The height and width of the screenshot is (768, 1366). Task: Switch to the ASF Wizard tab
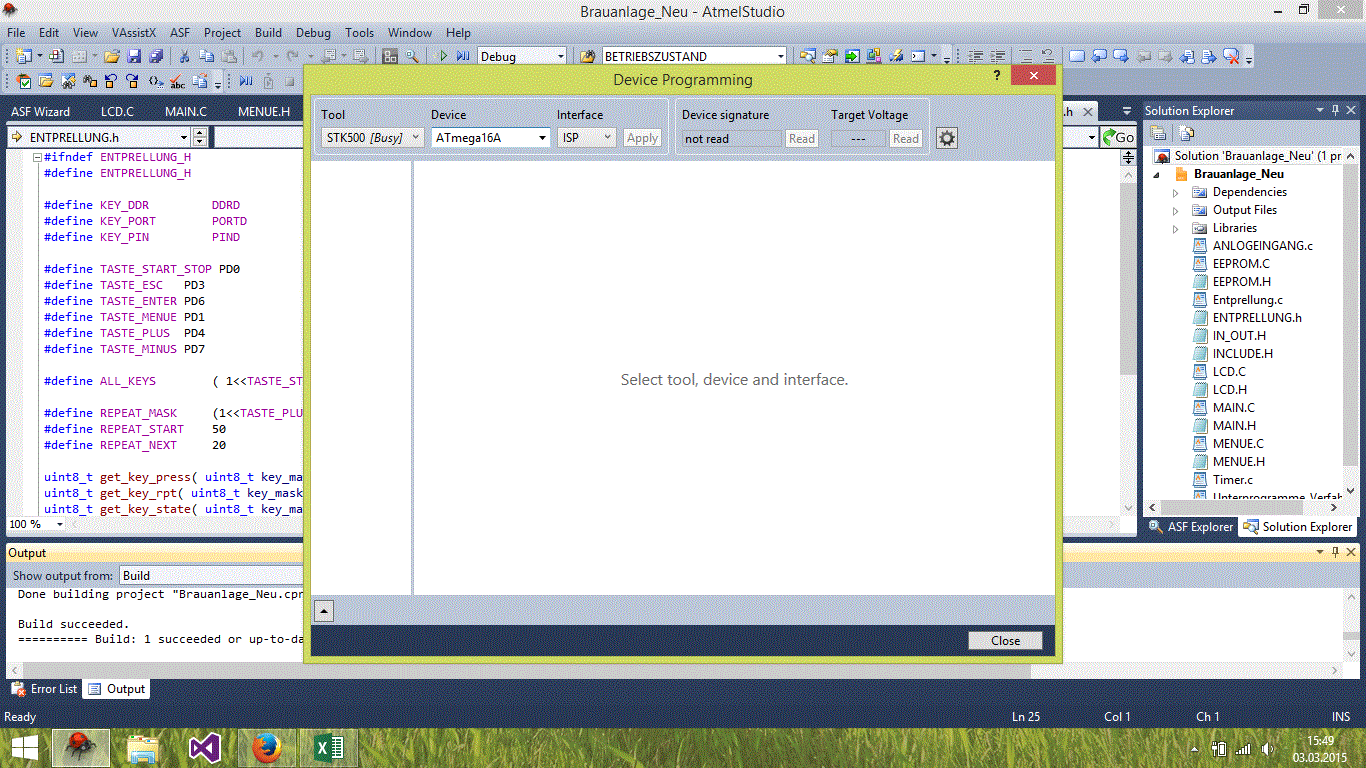(40, 111)
